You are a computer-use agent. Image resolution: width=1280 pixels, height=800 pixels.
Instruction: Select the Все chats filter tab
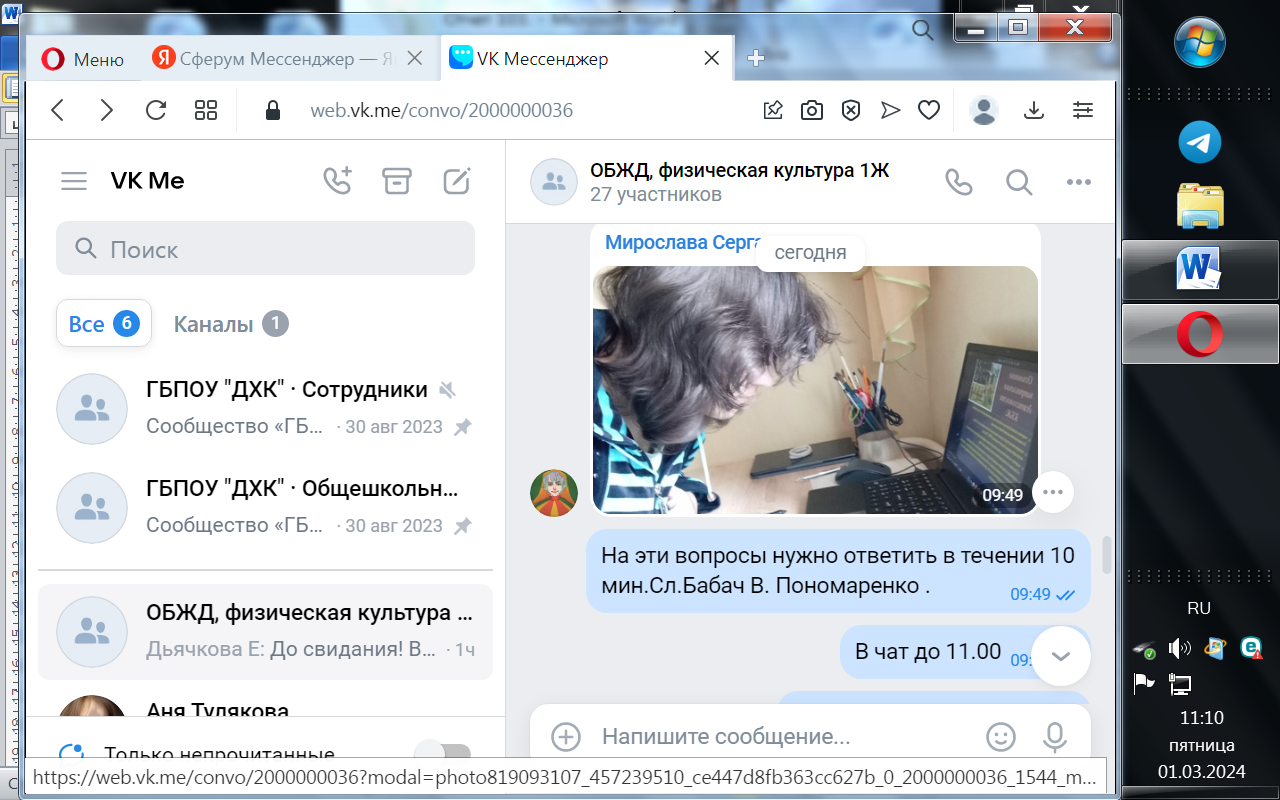pos(103,324)
